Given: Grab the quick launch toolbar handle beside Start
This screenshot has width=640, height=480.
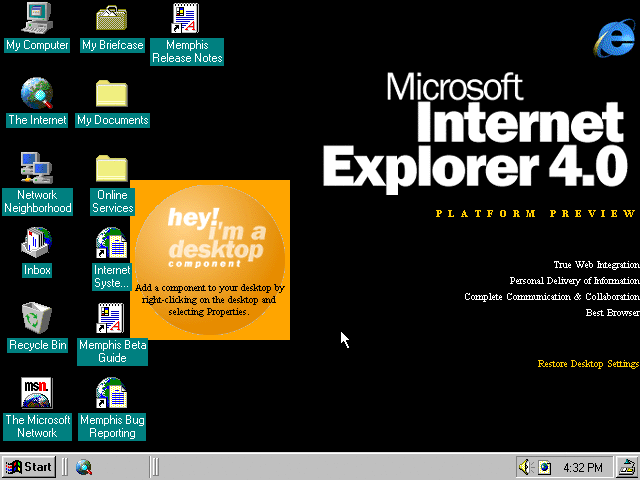Looking at the screenshot, I should pos(64,467).
